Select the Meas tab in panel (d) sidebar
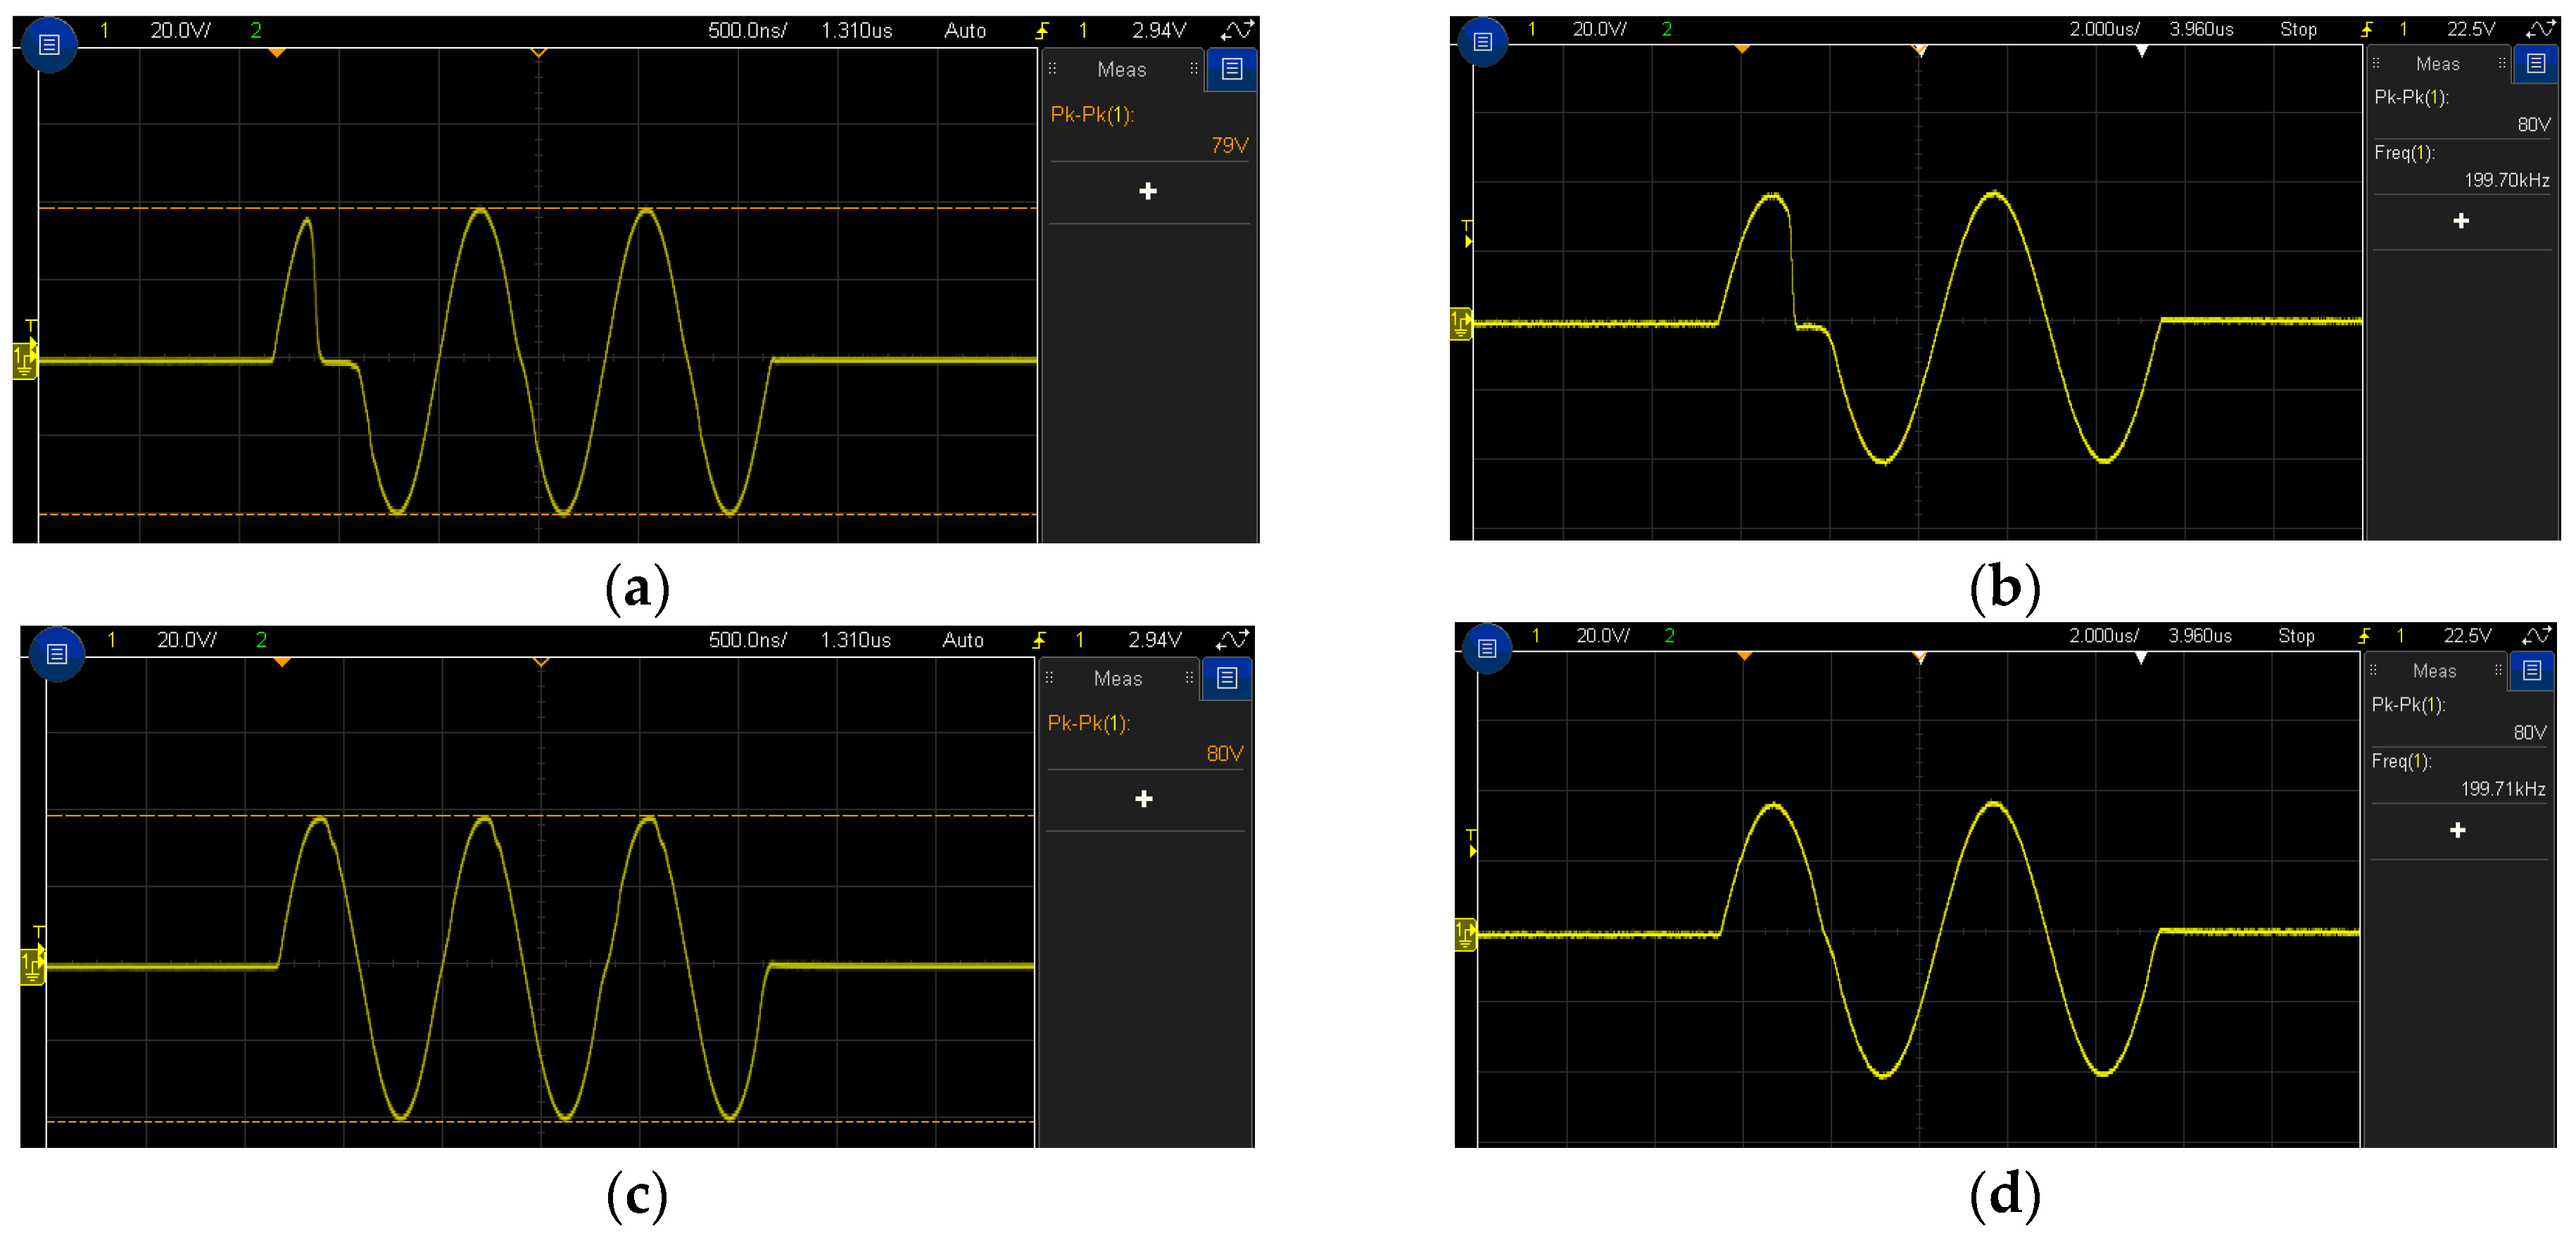Screen dimensions: 2576x1238 [2434, 671]
